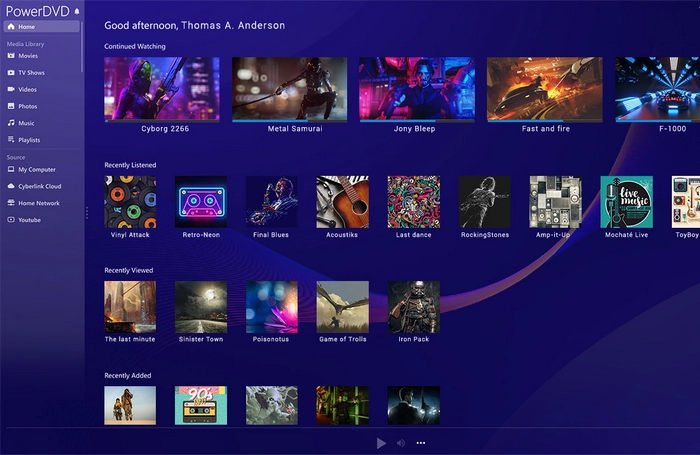Go to Movies in Media Library
The height and width of the screenshot is (455, 700).
pos(28,56)
